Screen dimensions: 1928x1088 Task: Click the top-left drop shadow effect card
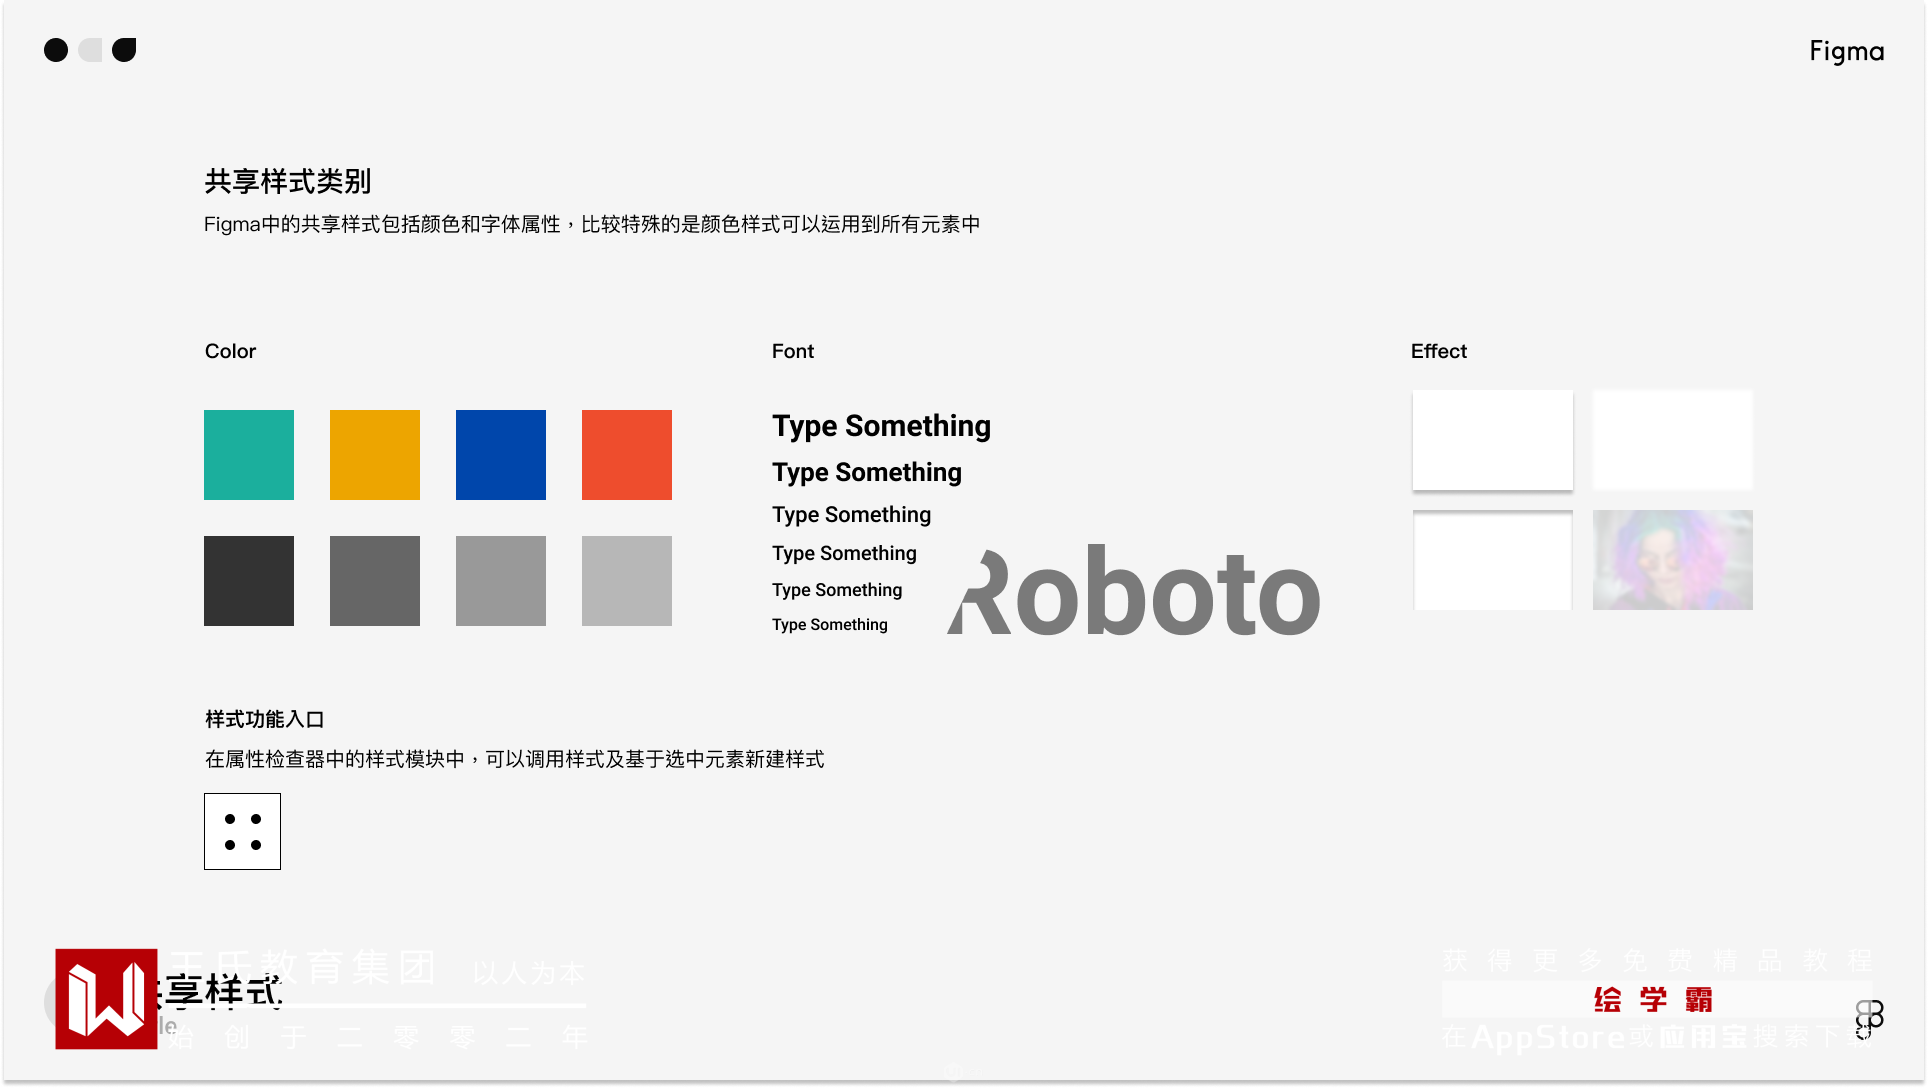click(1492, 440)
